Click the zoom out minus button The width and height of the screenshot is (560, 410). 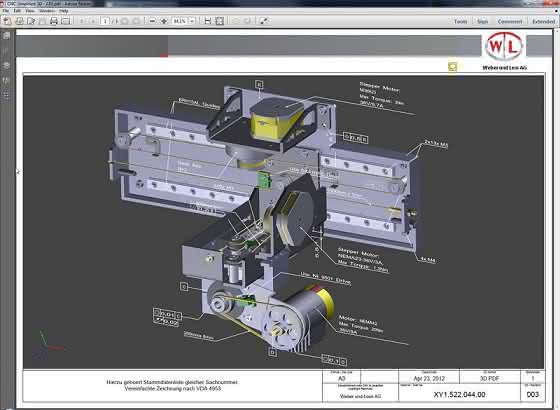click(x=152, y=21)
